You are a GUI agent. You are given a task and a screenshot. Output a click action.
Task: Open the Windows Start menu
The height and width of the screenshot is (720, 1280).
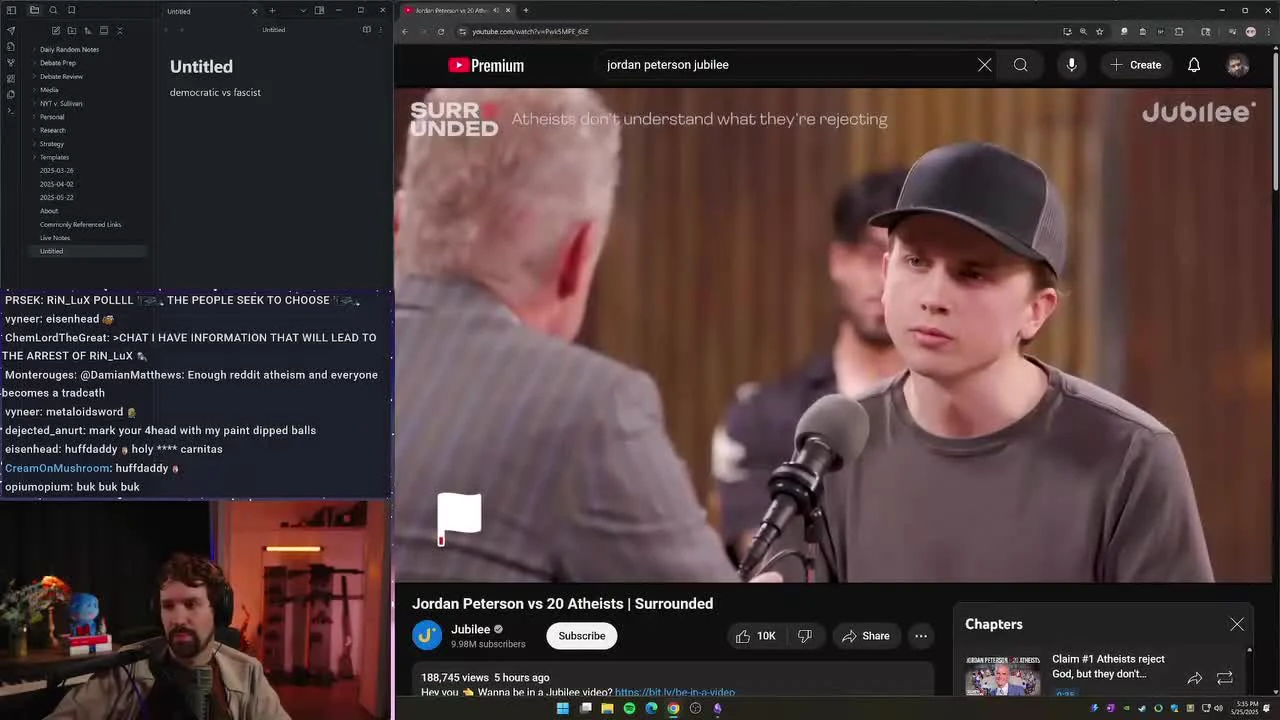click(x=562, y=708)
